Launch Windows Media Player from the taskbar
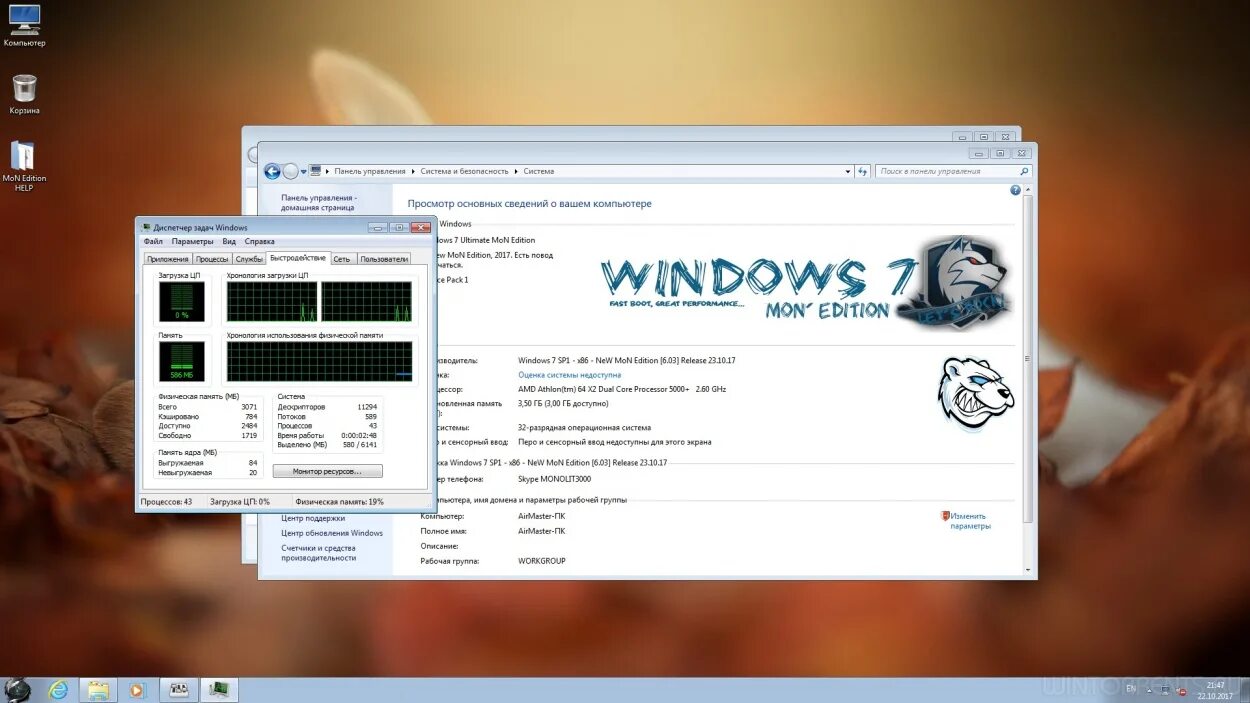 pyautogui.click(x=138, y=689)
